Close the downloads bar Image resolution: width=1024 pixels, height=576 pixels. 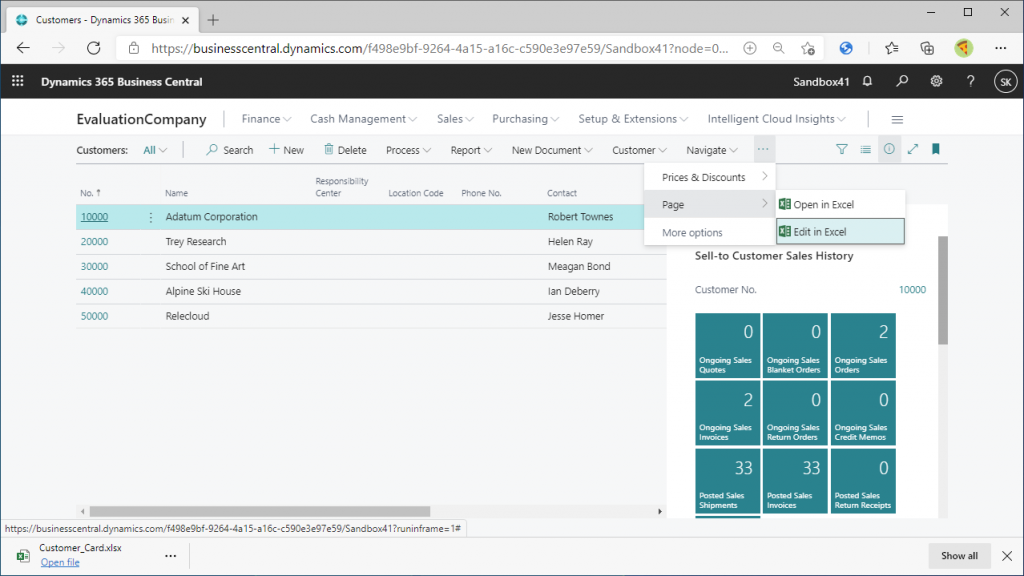coord(1007,556)
